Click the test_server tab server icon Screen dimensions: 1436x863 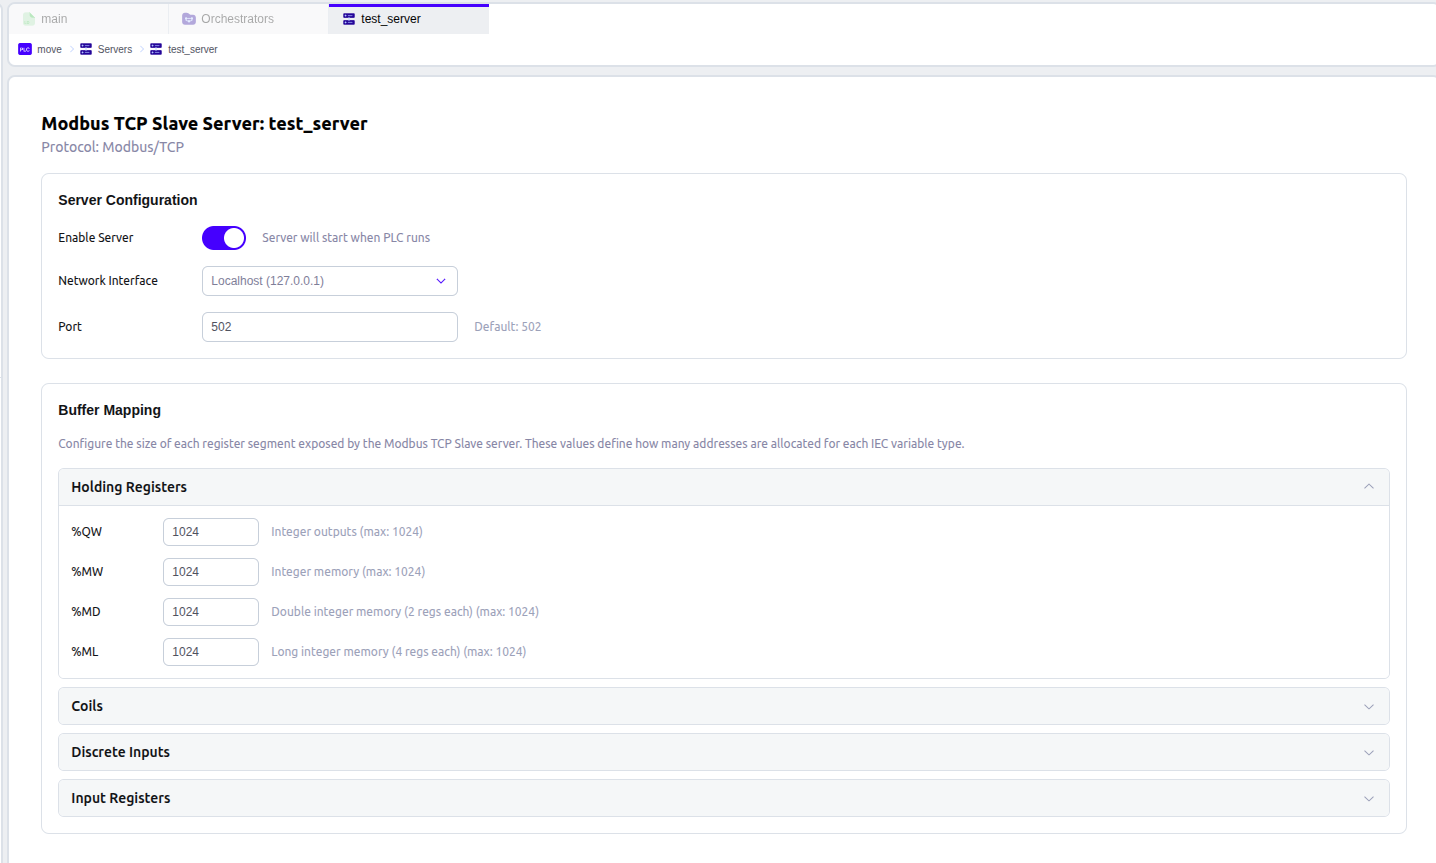[x=349, y=19]
